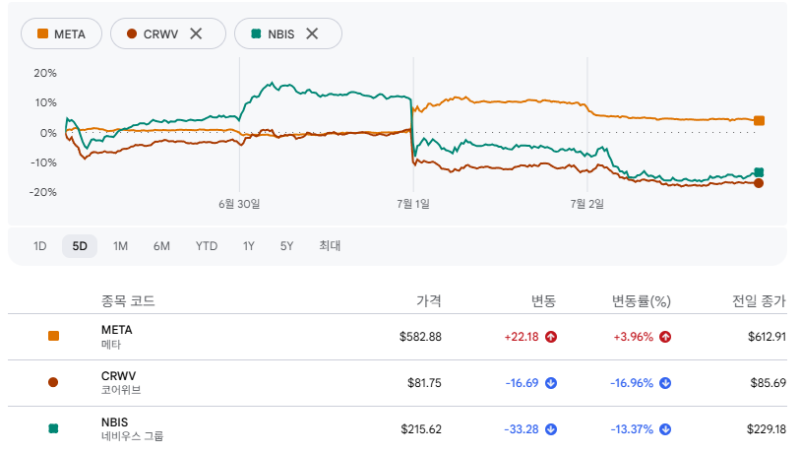The image size is (800, 453).
Task: Click CRWV price $81.75
Action: (424, 383)
